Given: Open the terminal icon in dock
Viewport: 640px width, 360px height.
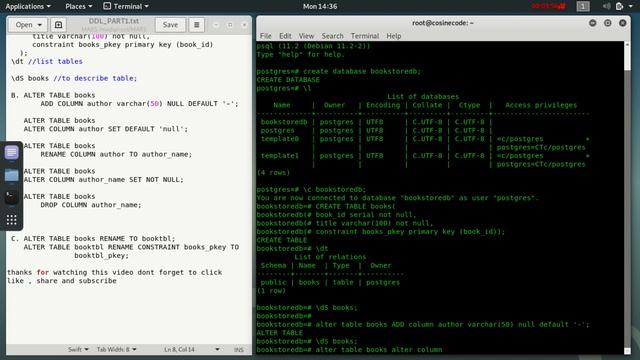Looking at the screenshot, I should [11, 198].
